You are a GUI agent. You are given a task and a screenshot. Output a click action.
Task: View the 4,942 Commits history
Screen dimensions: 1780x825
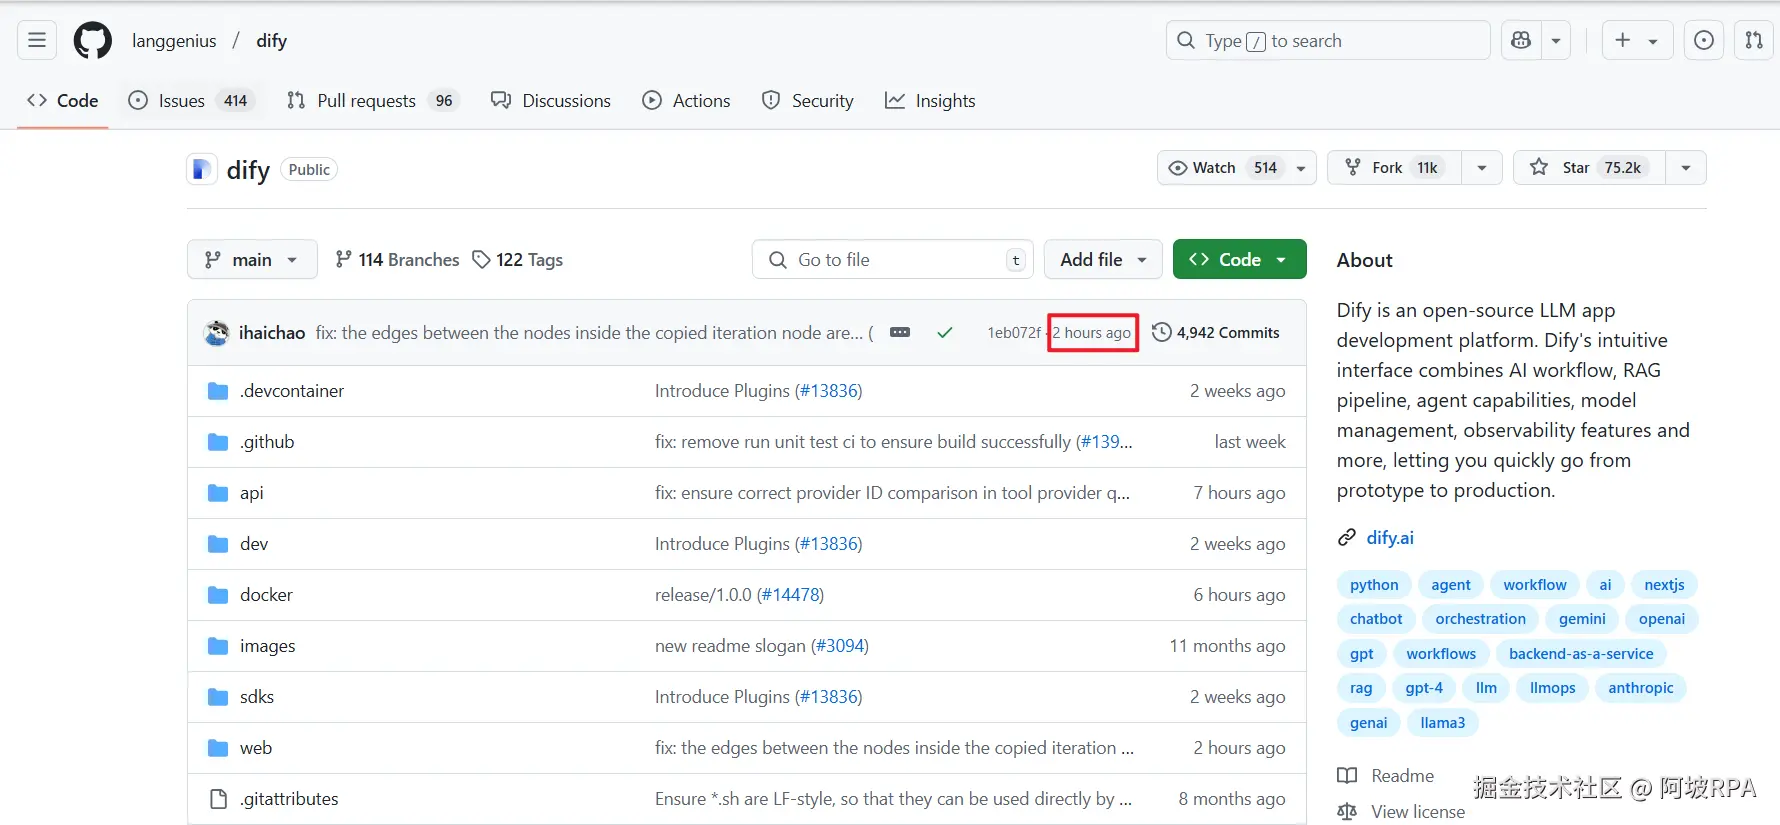click(x=1216, y=333)
